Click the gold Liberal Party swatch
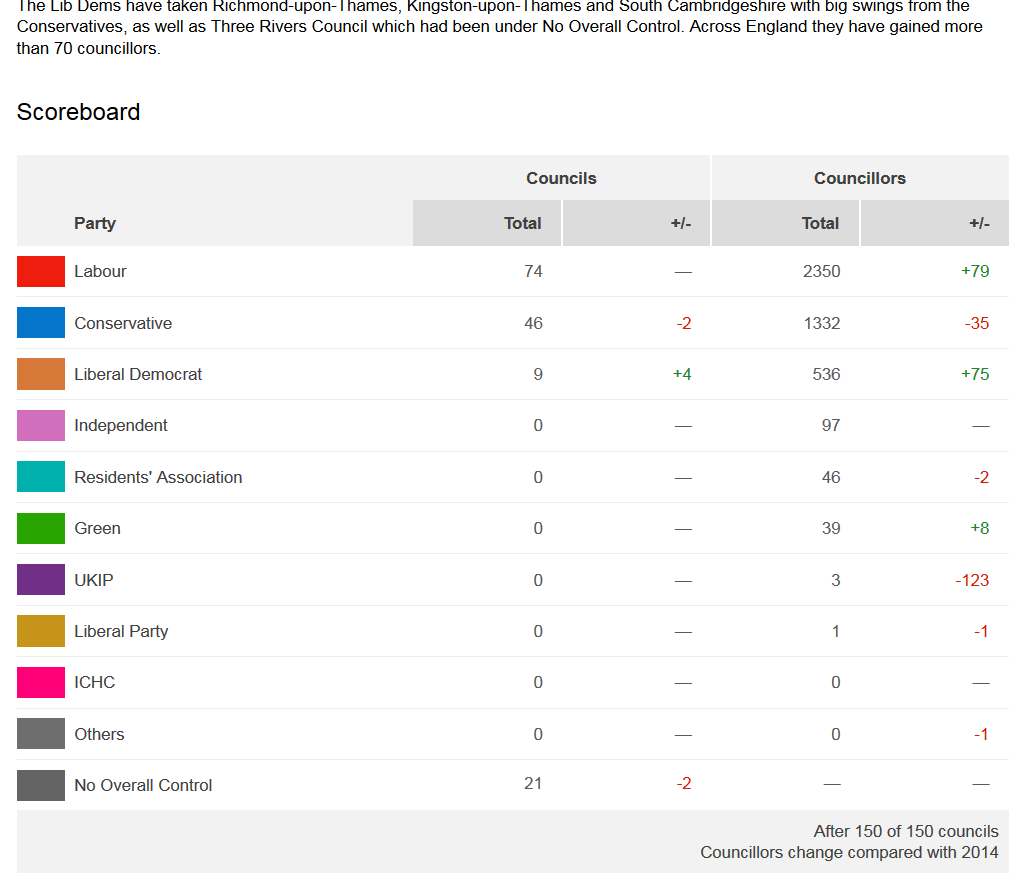 click(x=41, y=631)
